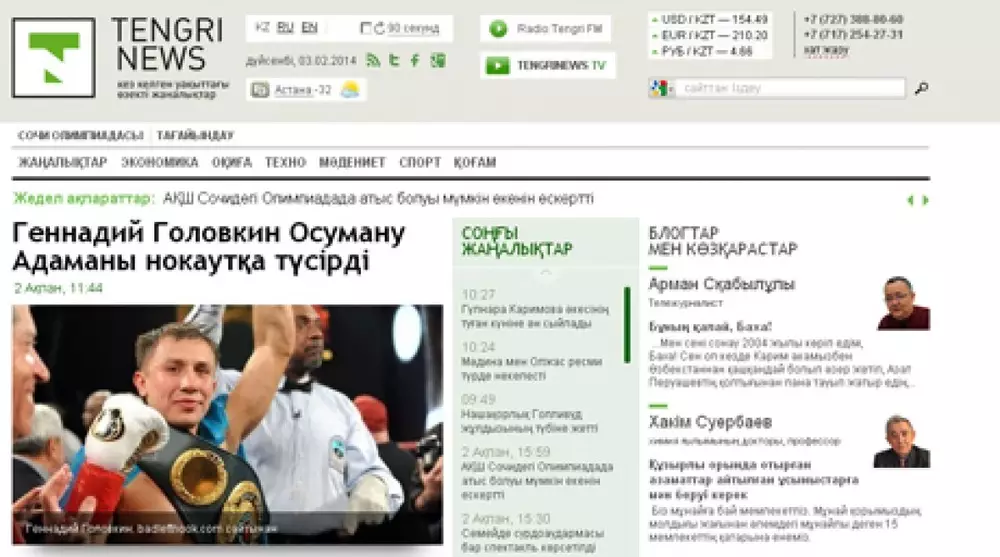The image size is (1000, 557).
Task: Open the Twitter icon in header
Action: click(x=394, y=61)
